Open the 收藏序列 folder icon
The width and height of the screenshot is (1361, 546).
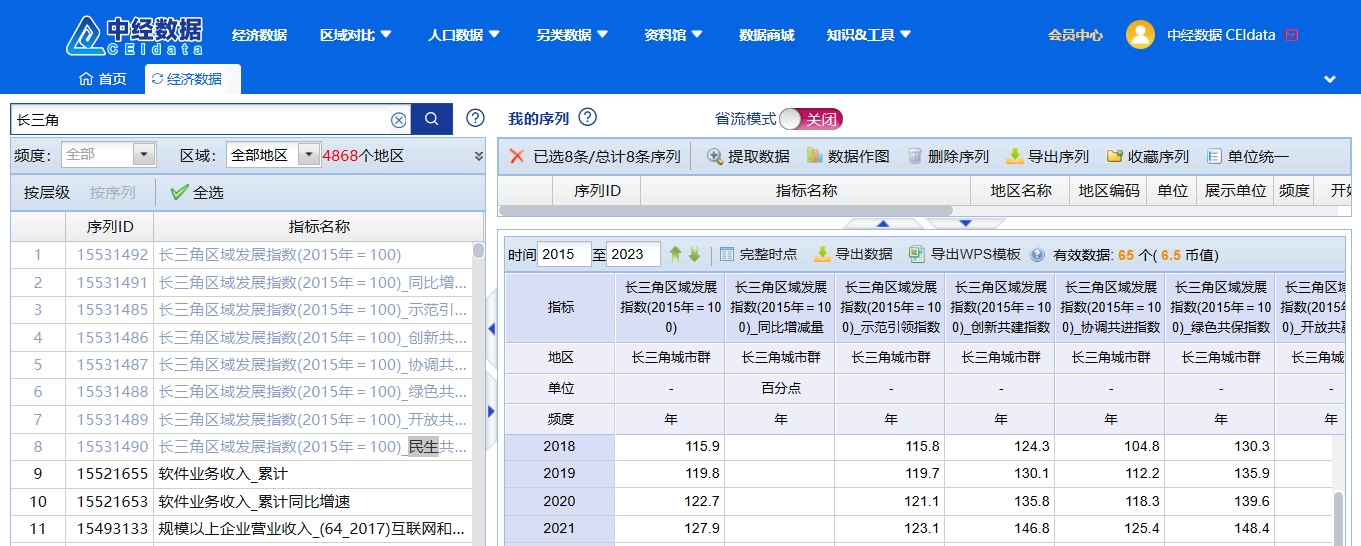tap(1115, 157)
